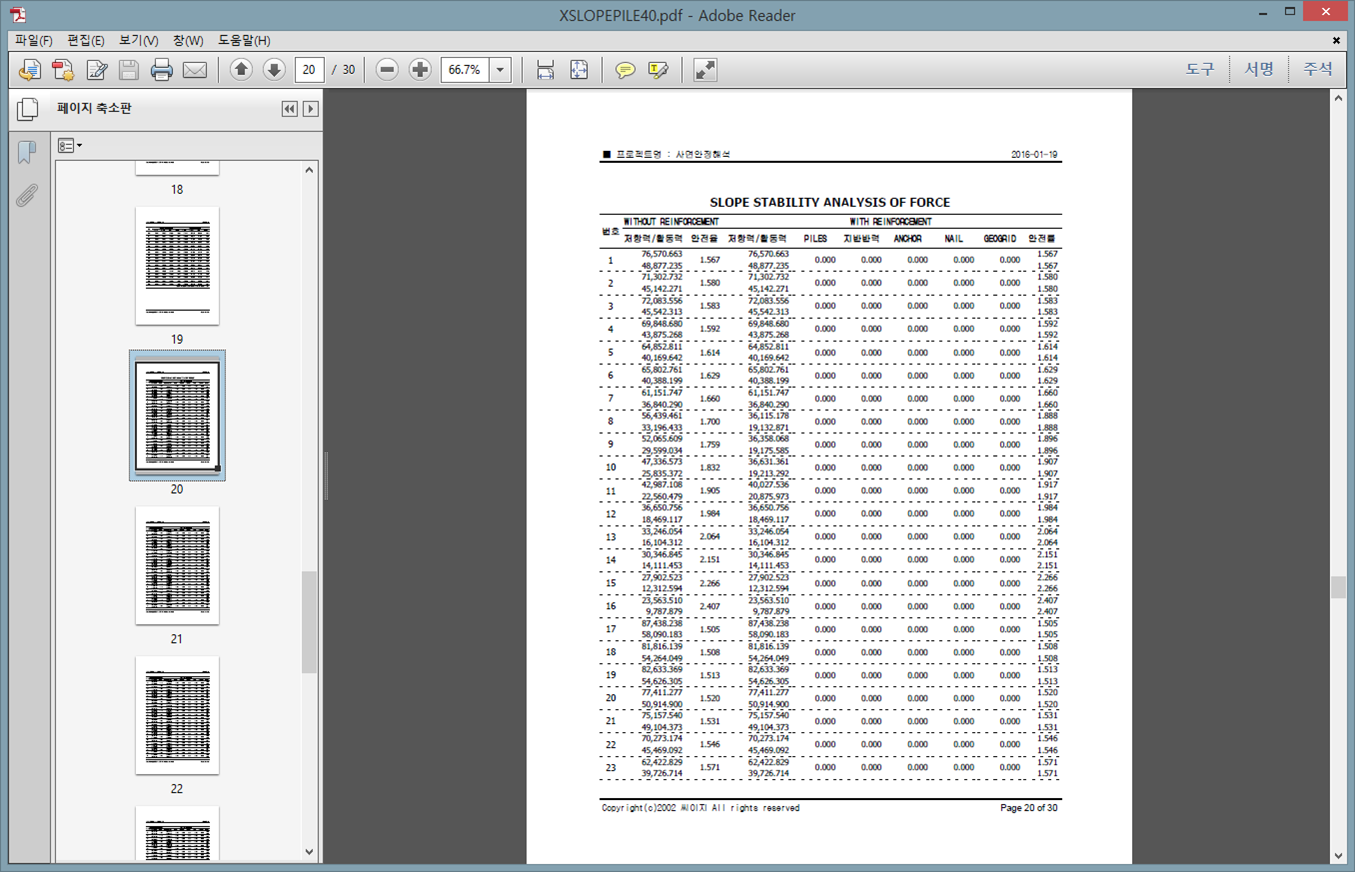Open the 창(W) menu
The width and height of the screenshot is (1355, 872).
(x=188, y=41)
